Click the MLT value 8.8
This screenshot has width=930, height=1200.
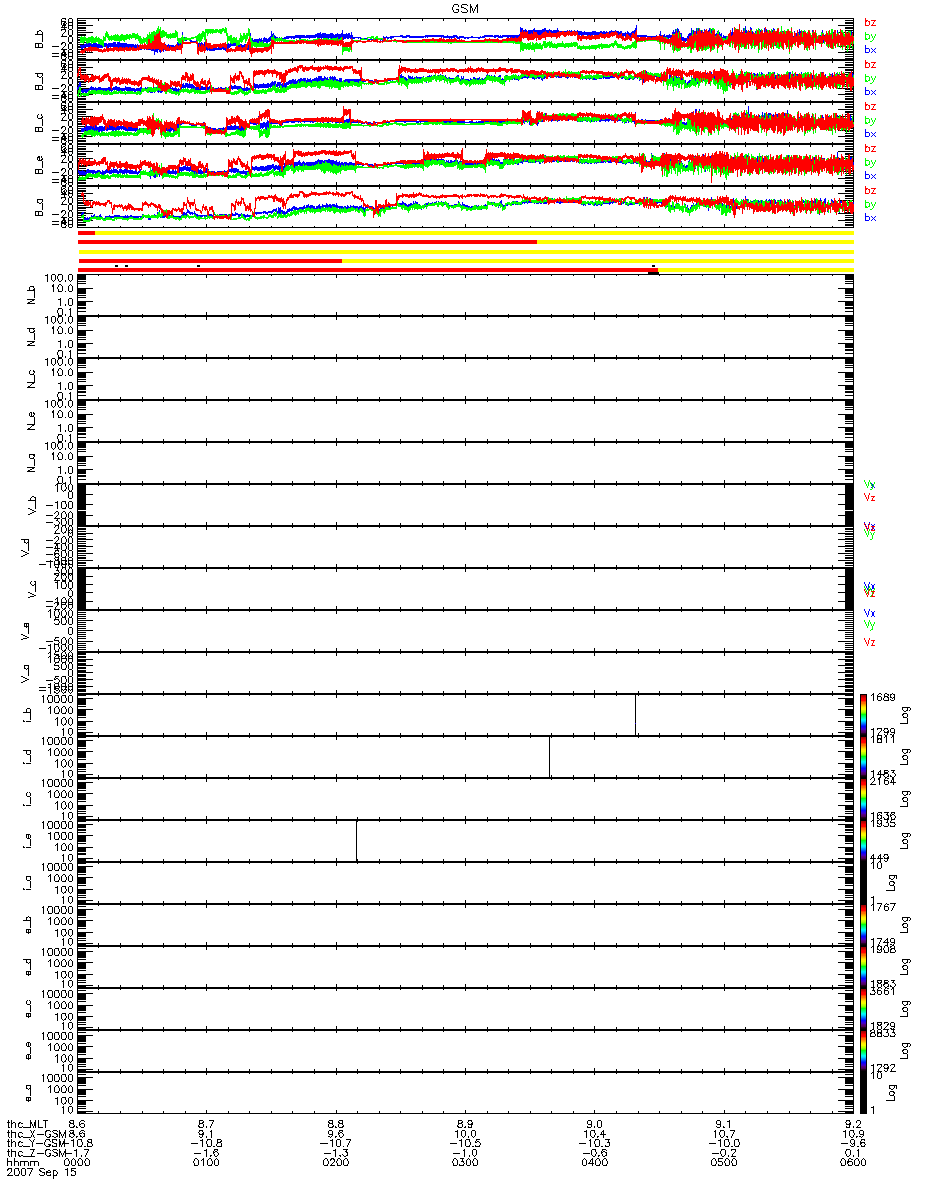pyautogui.click(x=336, y=1123)
